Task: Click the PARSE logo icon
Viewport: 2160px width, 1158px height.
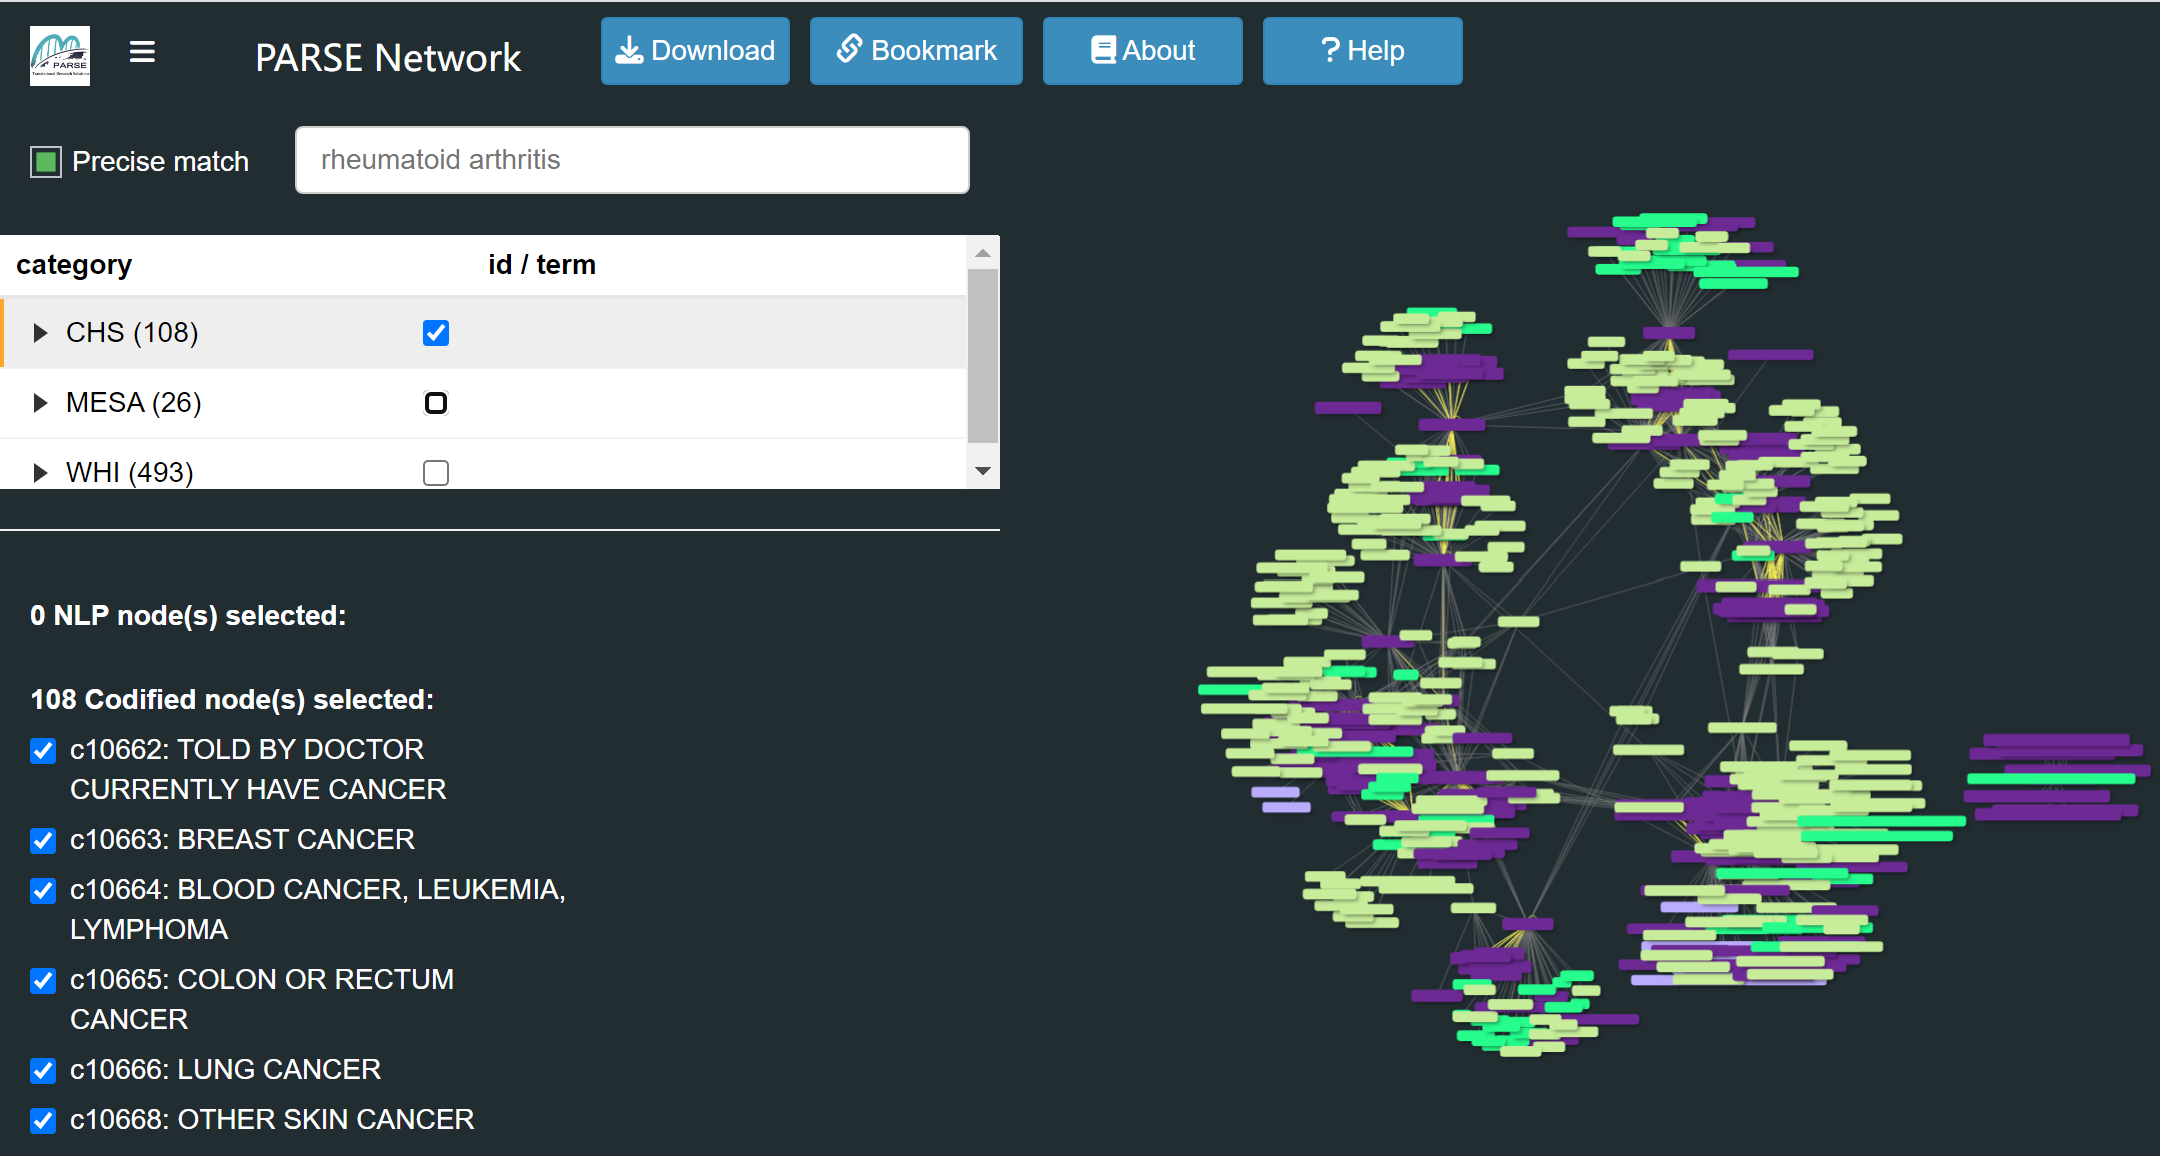Action: click(60, 56)
